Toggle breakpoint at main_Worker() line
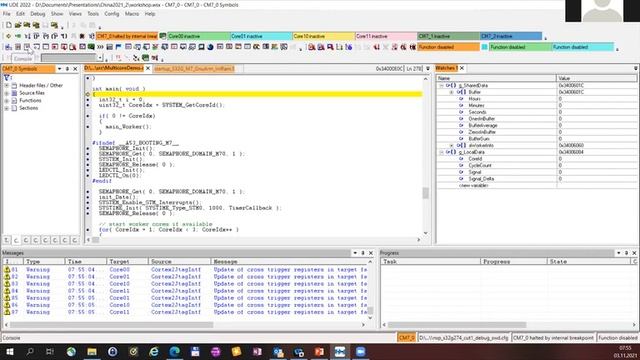This screenshot has width=640, height=360. coord(88,127)
